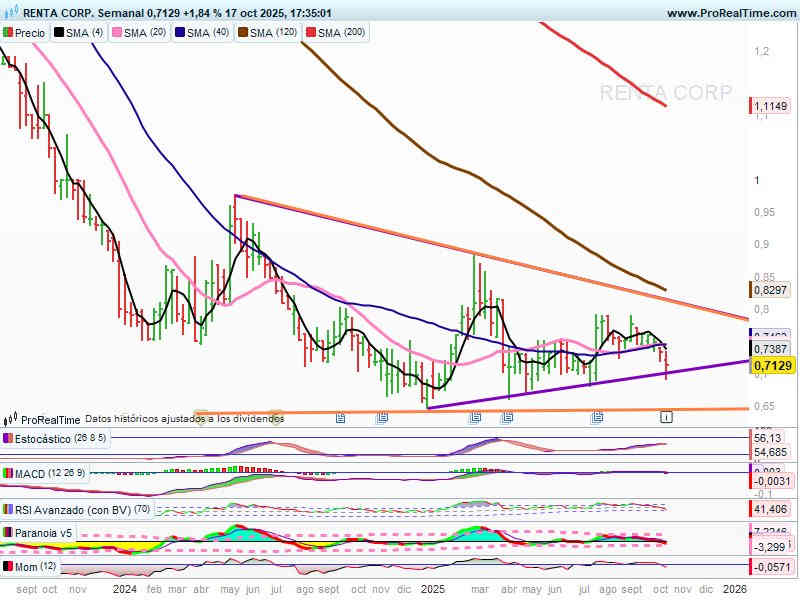Image resolution: width=800 pixels, height=600 pixels.
Task: Click the Estocástico indicator icon
Action: 9,438
